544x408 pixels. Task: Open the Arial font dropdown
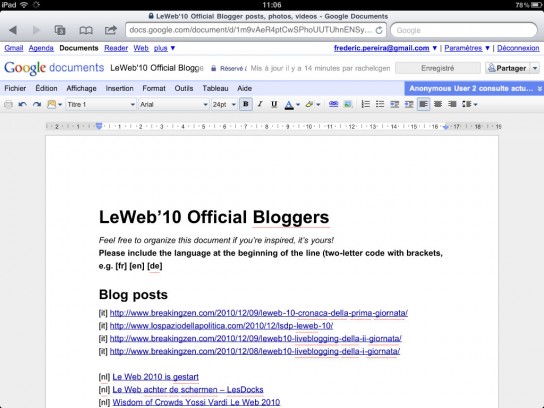click(173, 104)
